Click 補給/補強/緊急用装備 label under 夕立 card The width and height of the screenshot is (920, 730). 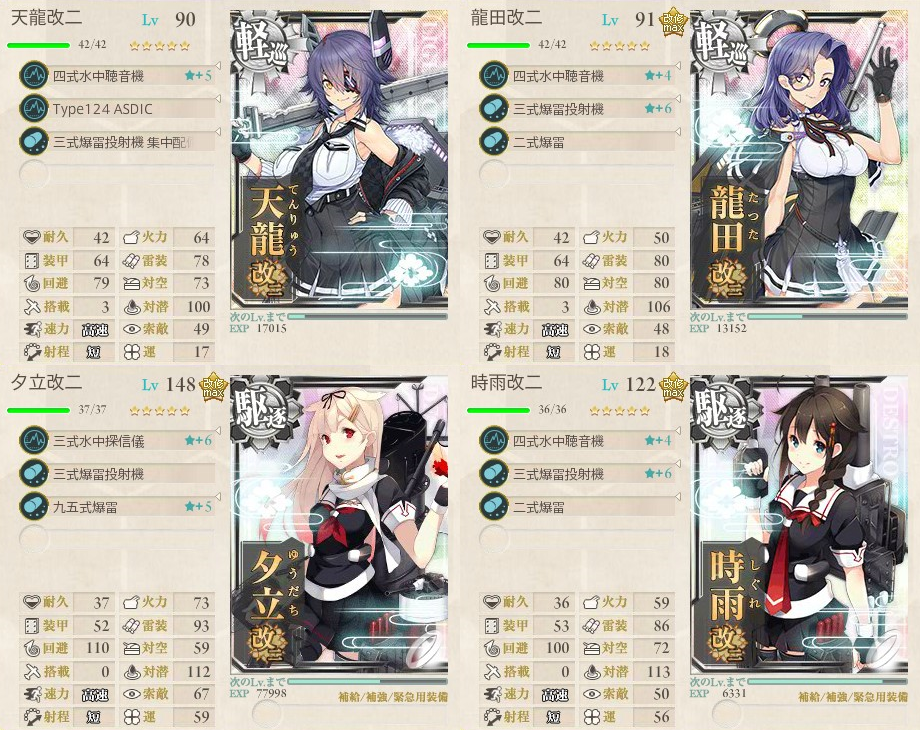pyautogui.click(x=393, y=697)
